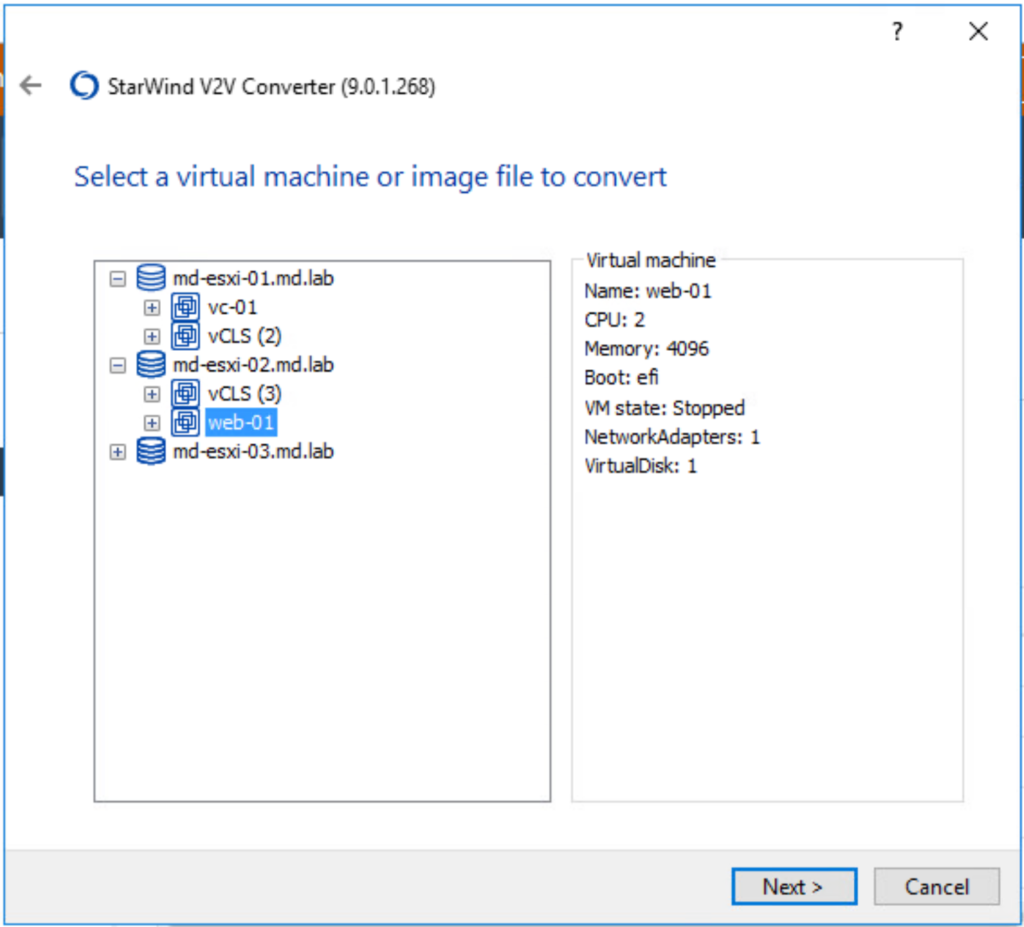1024x927 pixels.
Task: Click the 'NetworkAdapters: 1' detail line
Action: [672, 436]
